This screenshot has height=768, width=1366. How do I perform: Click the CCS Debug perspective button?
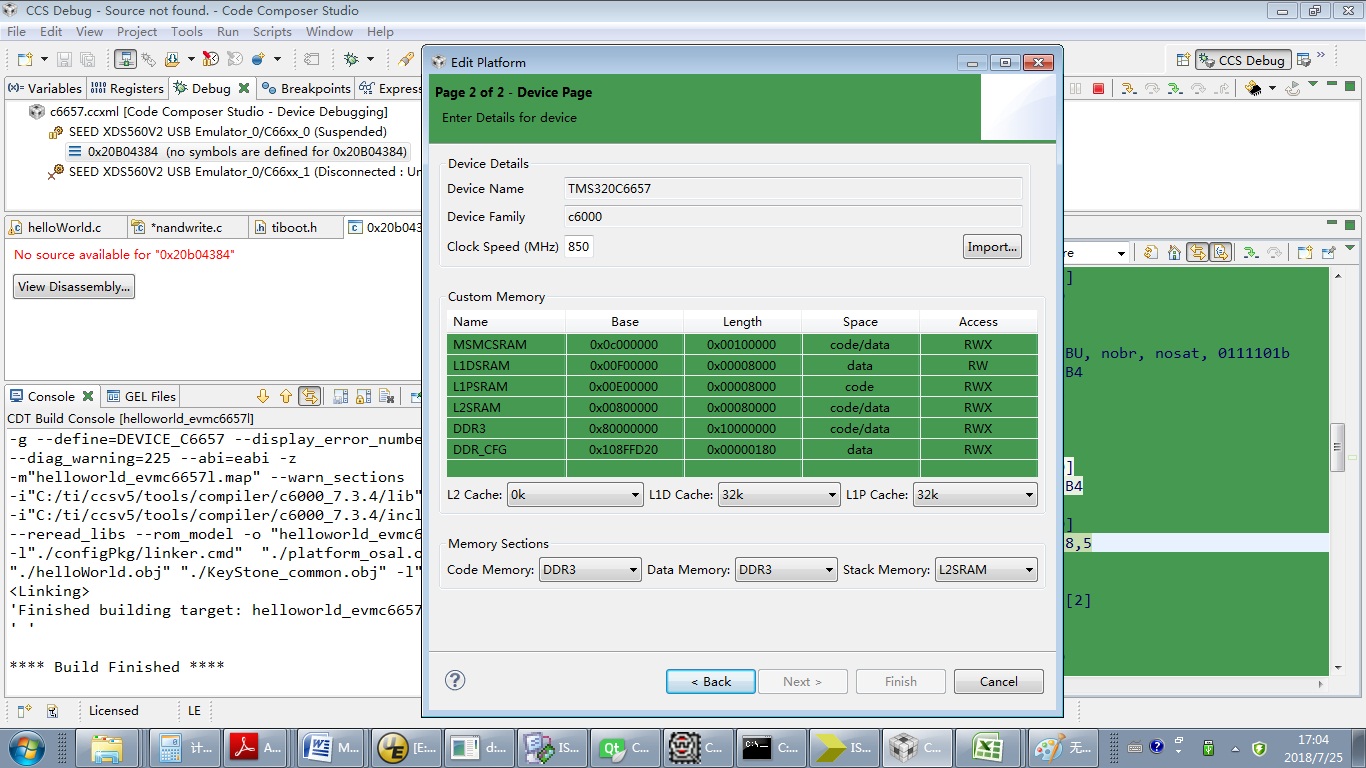[1243, 60]
